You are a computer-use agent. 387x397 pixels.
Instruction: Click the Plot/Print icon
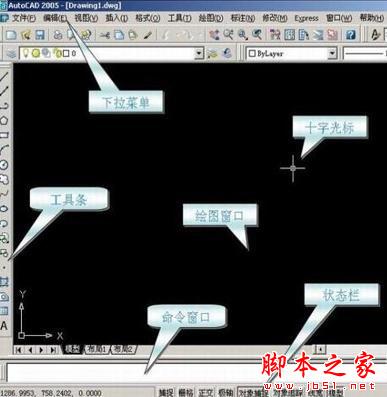pos(58,35)
